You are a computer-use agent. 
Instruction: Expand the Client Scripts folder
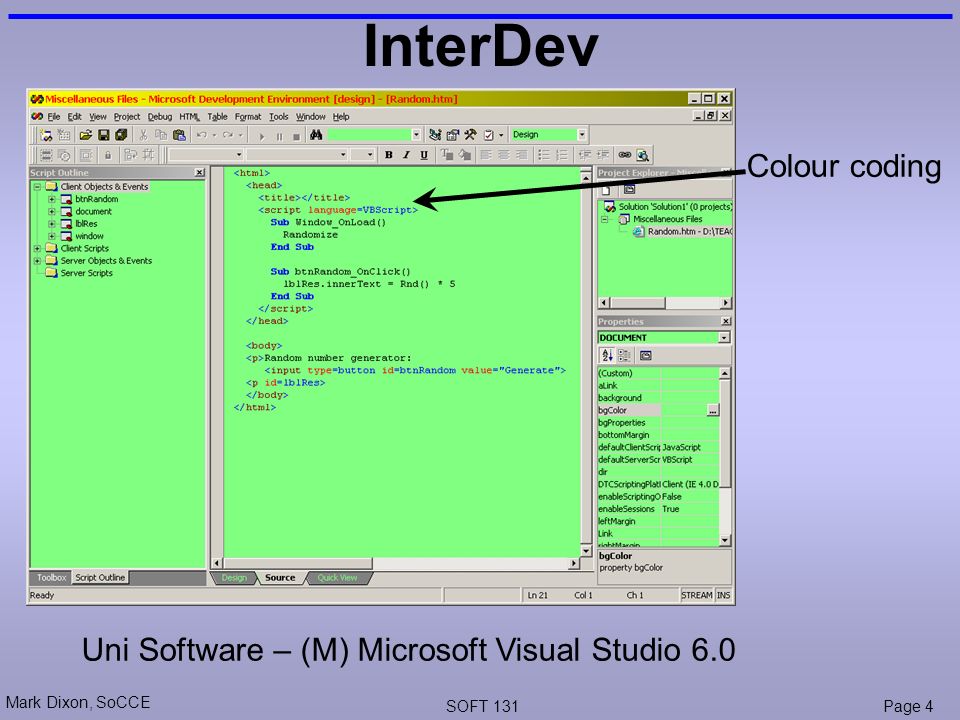(37, 248)
